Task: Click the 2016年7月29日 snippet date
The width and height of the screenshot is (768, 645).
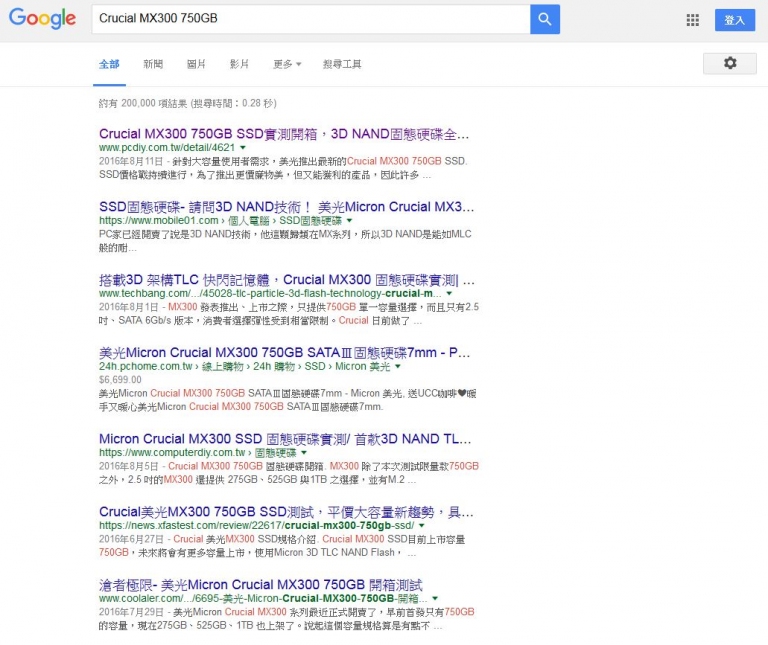Action: click(x=131, y=612)
